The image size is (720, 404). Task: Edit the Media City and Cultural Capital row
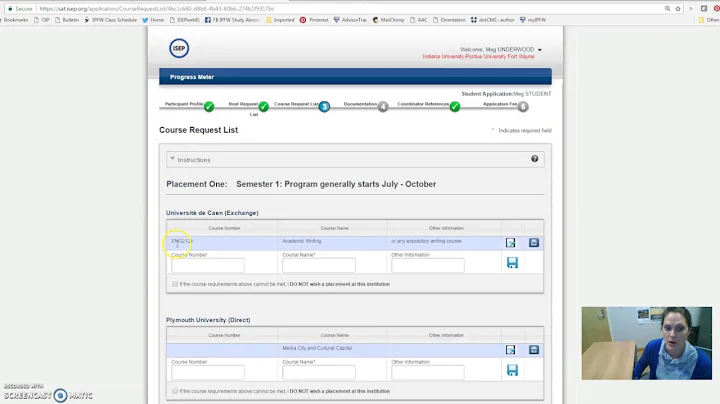510,350
